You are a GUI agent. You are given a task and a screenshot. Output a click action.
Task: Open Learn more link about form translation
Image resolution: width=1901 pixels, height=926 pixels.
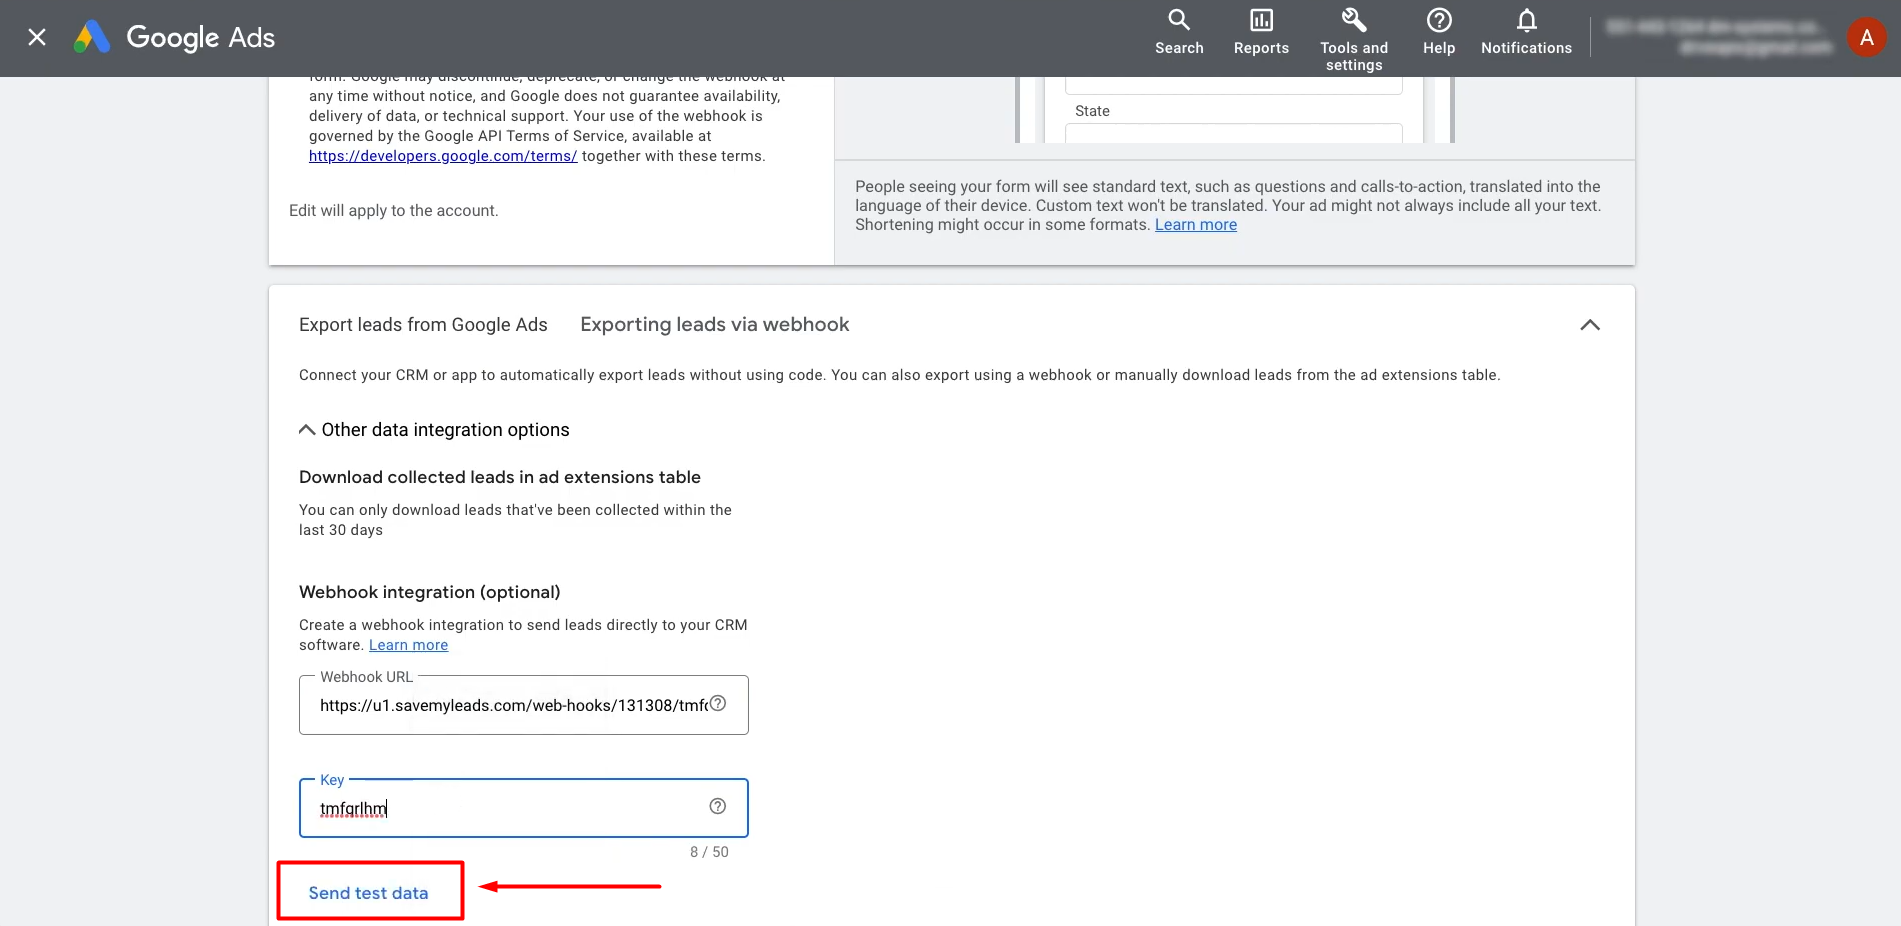[x=1195, y=225]
